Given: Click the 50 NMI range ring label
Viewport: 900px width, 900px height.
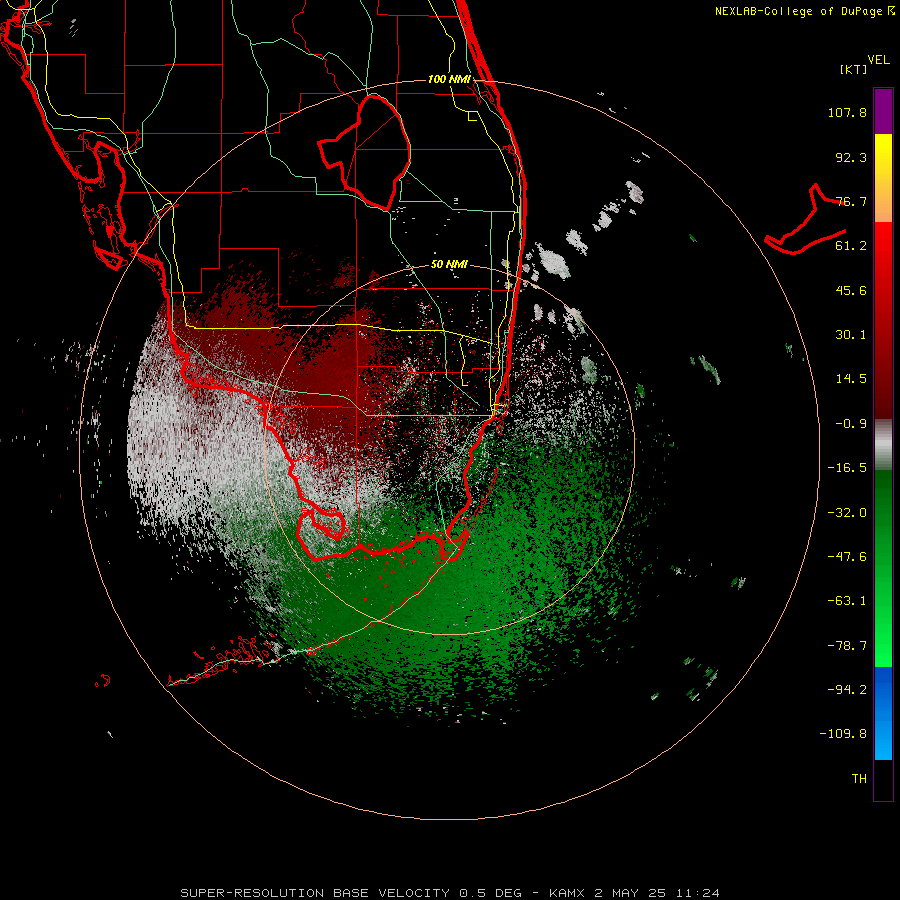Looking at the screenshot, I should [449, 265].
